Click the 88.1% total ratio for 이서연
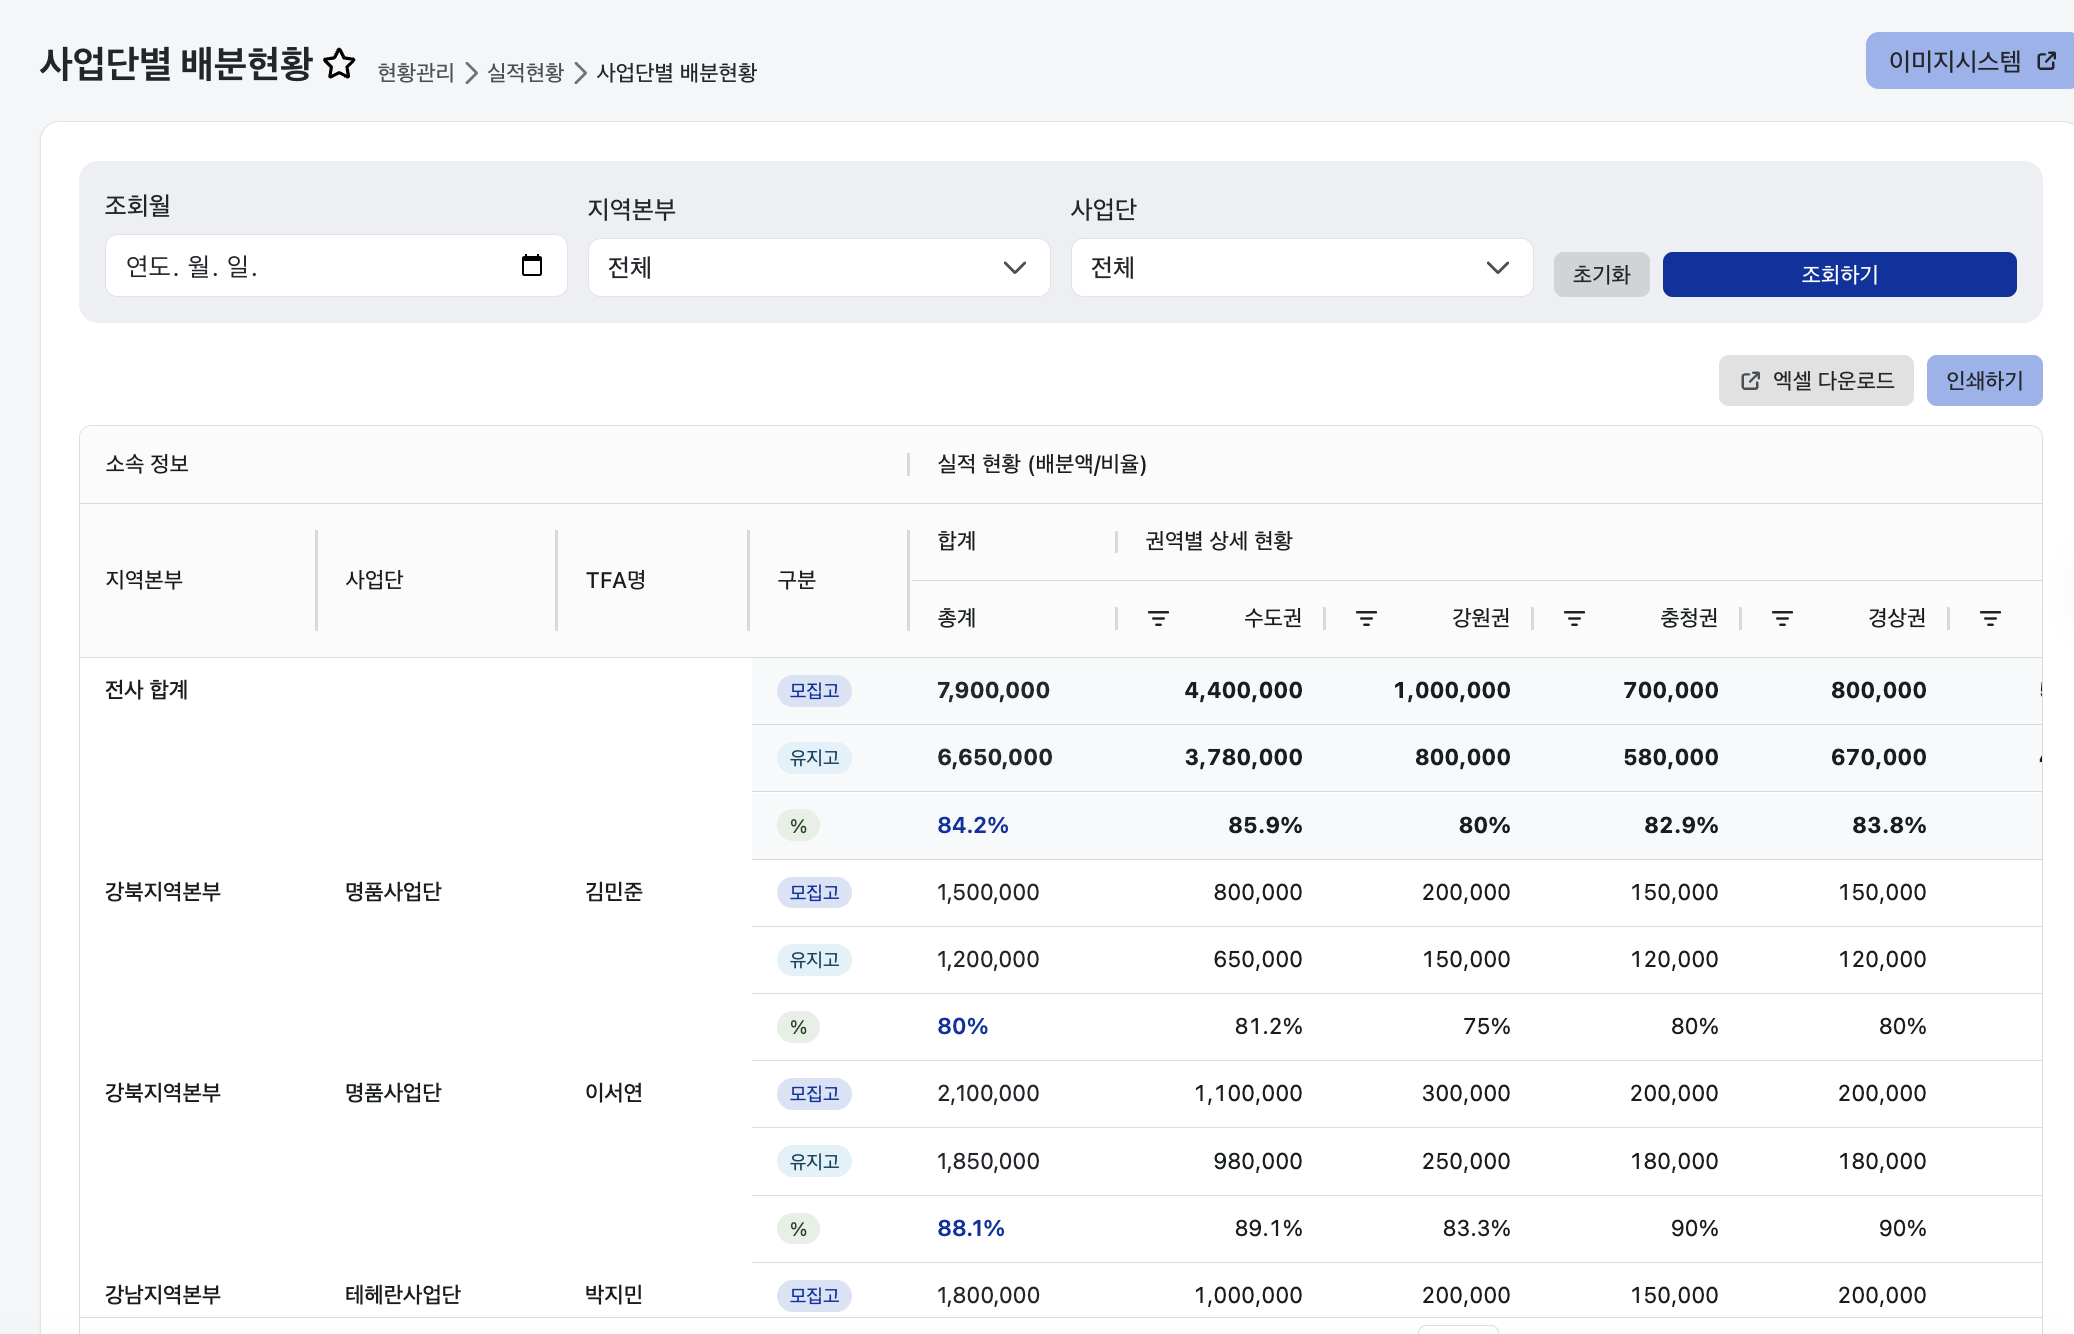This screenshot has height=1334, width=2074. pos(970,1228)
